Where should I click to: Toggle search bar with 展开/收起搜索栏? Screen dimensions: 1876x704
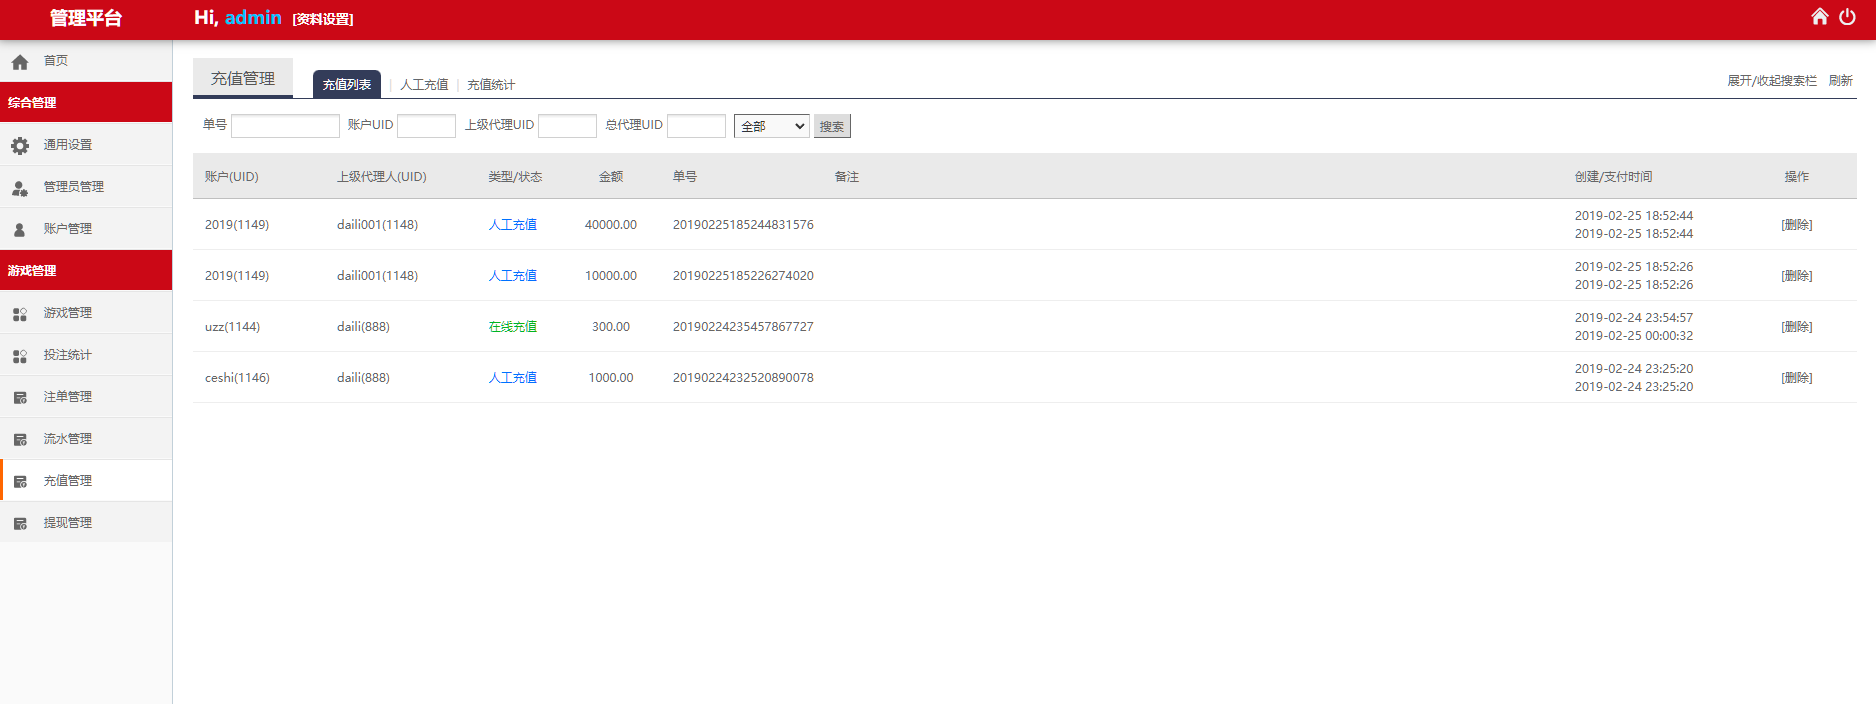[1771, 81]
